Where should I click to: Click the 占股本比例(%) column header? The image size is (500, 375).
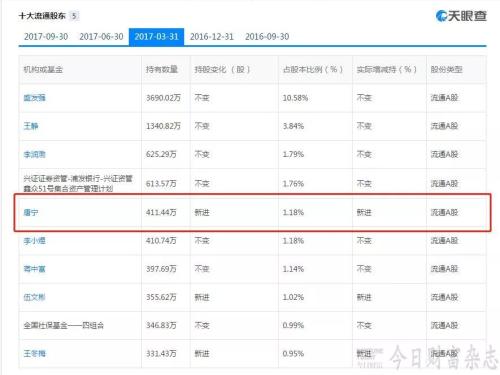(x=313, y=69)
